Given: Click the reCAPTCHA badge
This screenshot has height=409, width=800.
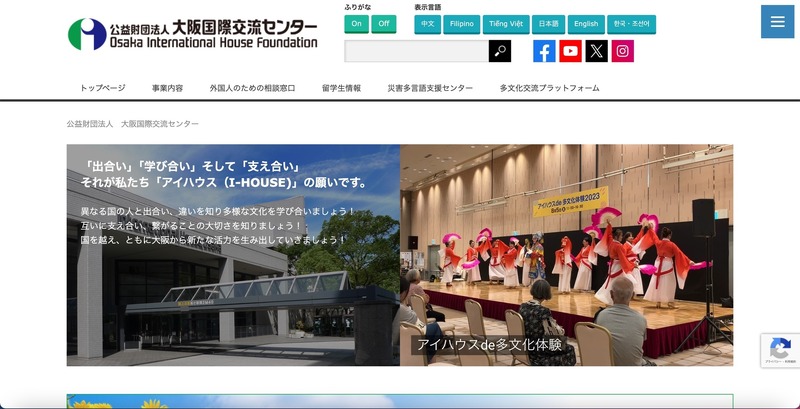Looking at the screenshot, I should tap(779, 351).
